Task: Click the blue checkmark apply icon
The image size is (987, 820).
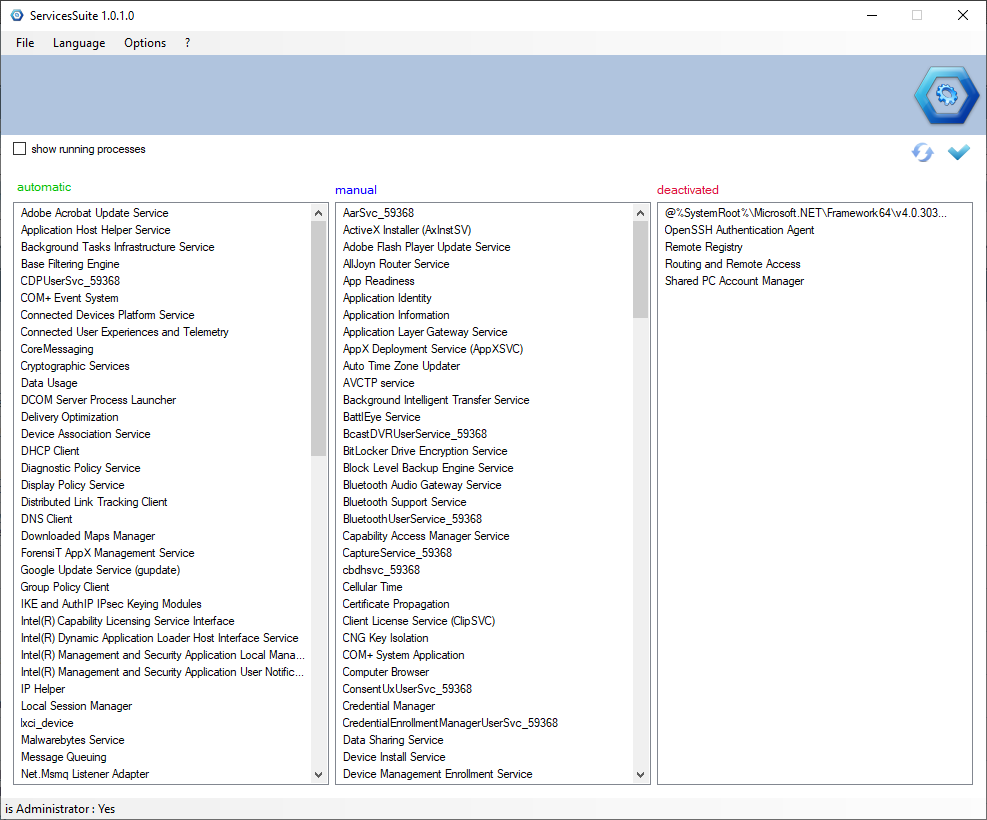Action: (959, 152)
